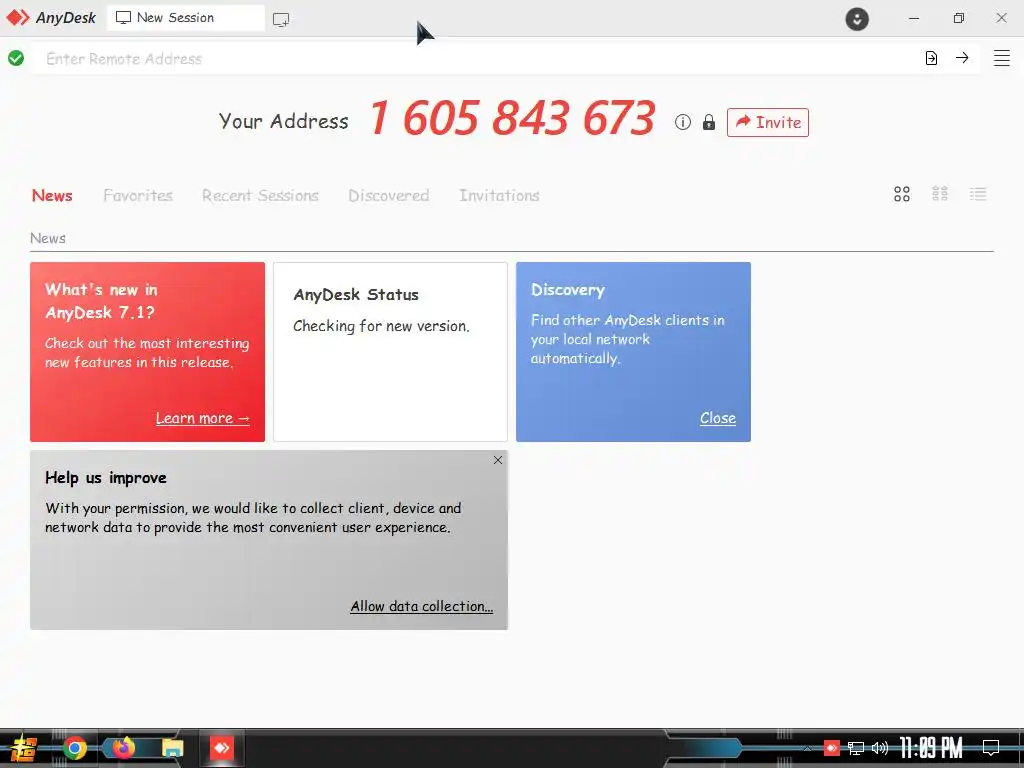The width and height of the screenshot is (1024, 768).
Task: Open the Invitations tab
Action: click(x=499, y=195)
